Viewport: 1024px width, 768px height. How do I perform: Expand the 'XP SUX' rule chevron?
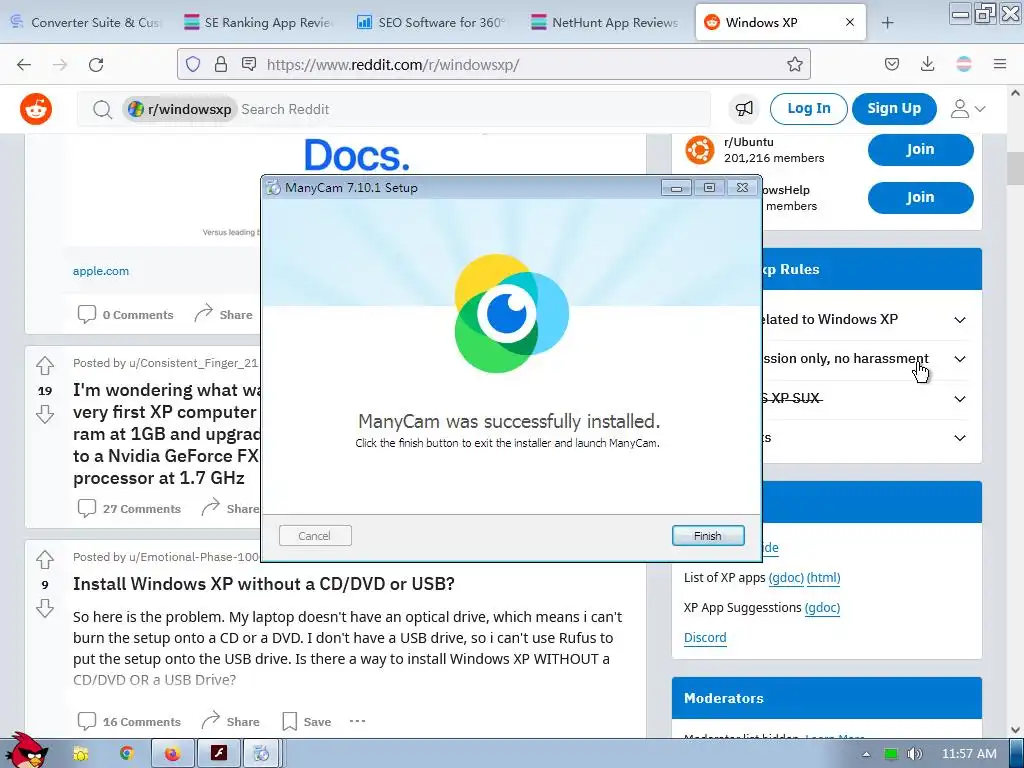[x=960, y=399]
